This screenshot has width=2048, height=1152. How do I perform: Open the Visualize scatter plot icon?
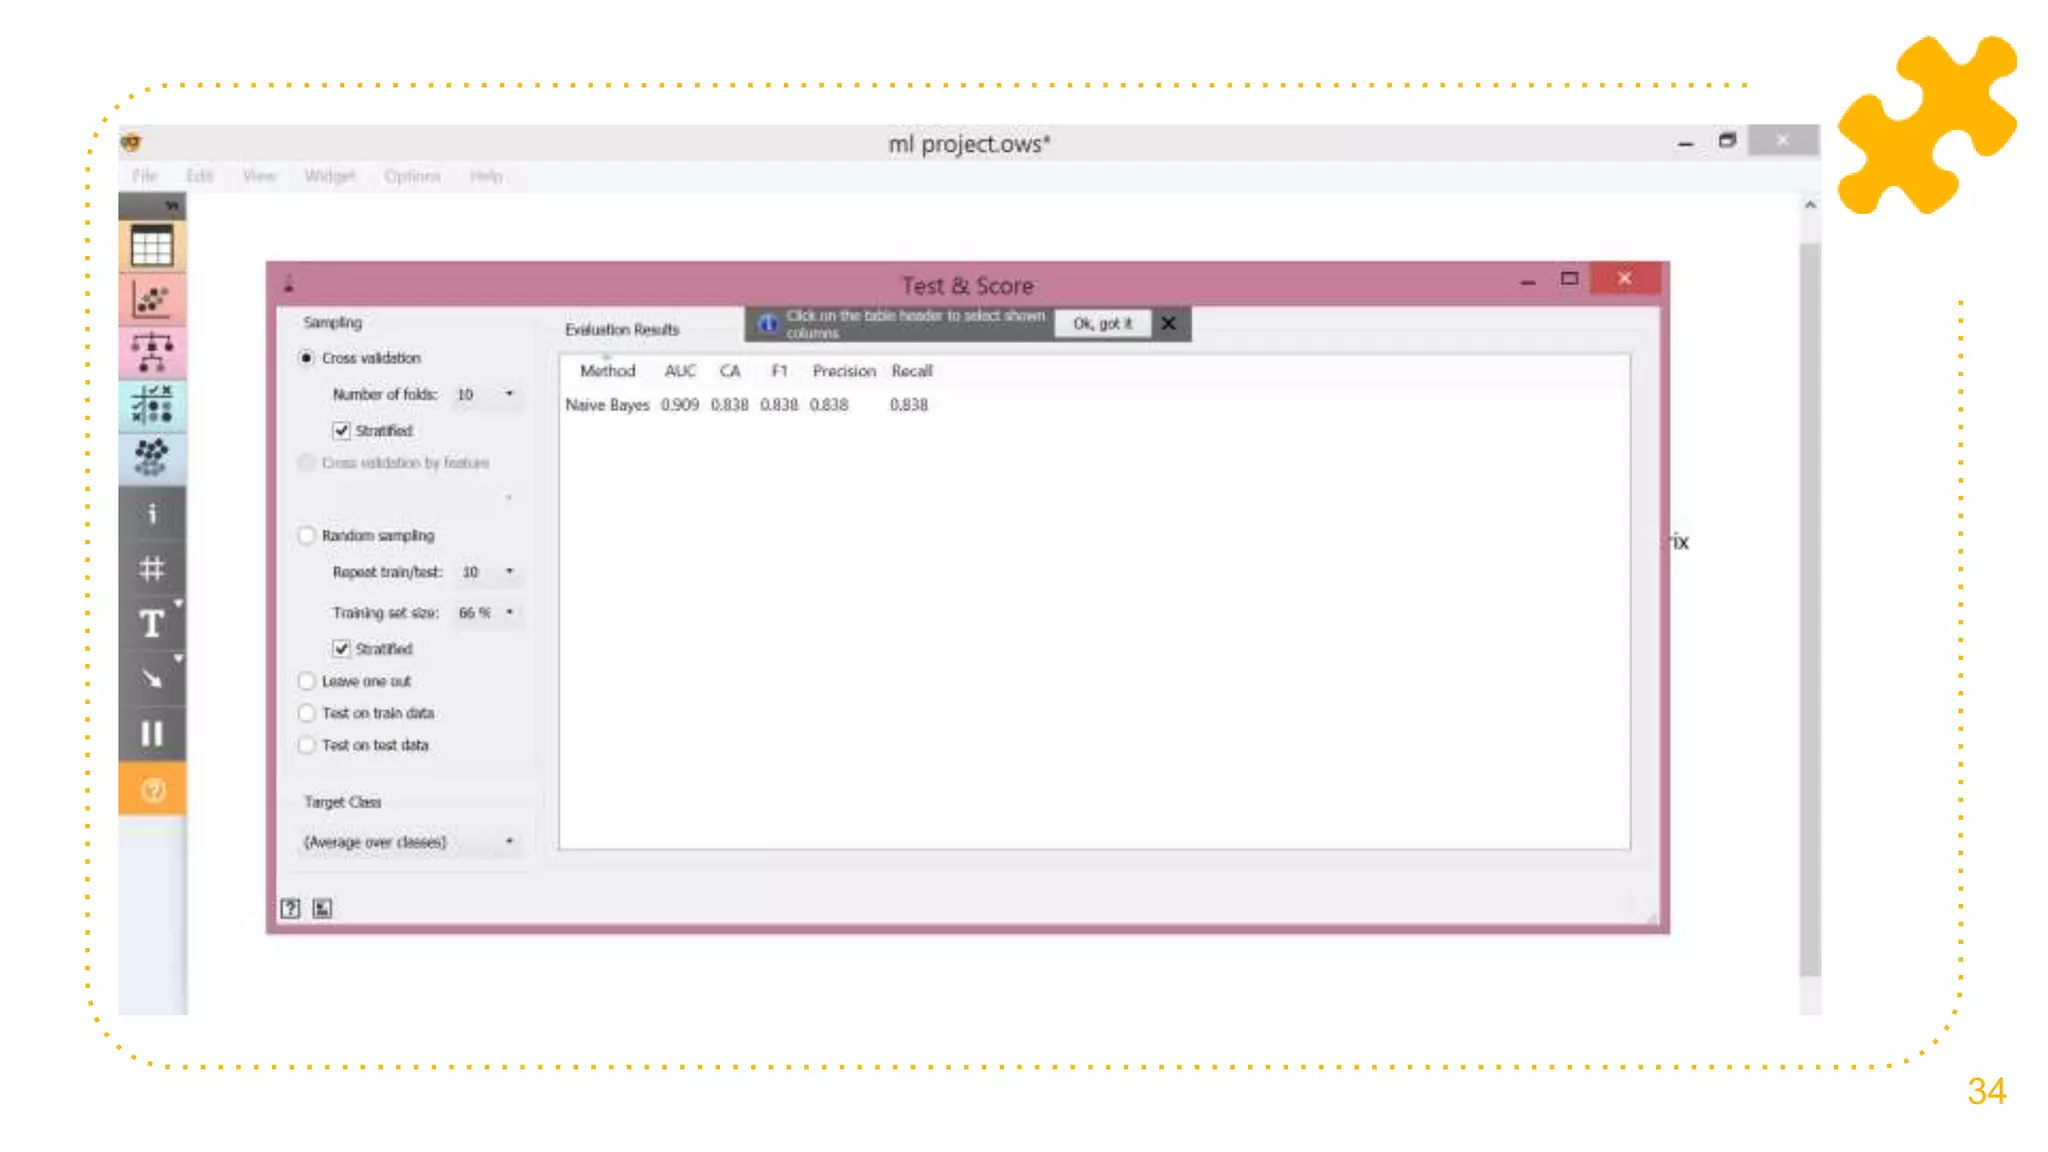pyautogui.click(x=152, y=299)
